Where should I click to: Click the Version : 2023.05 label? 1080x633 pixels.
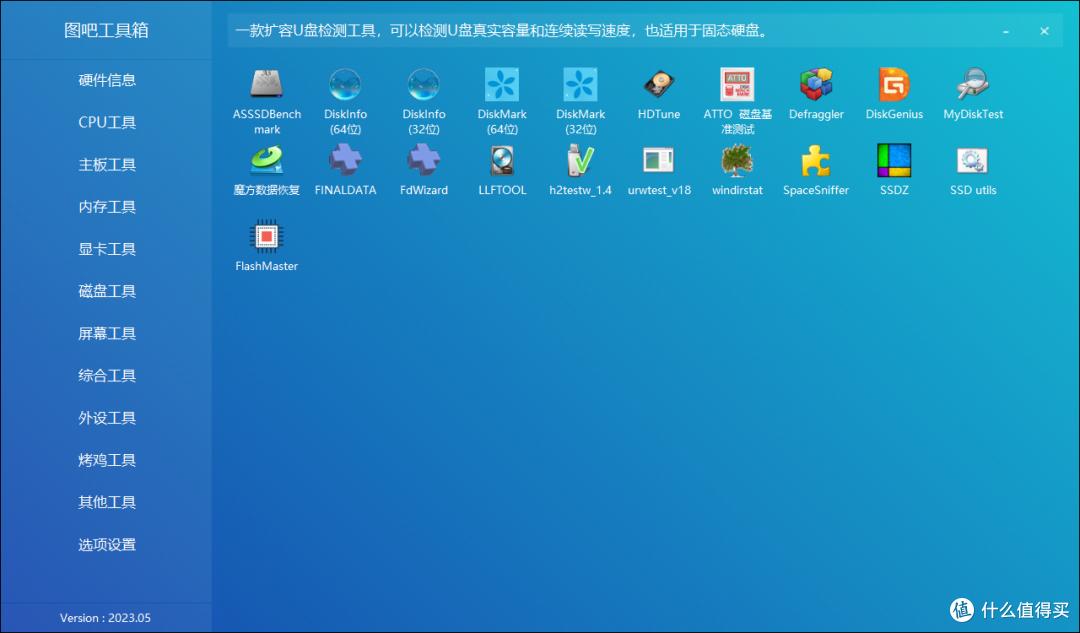click(x=105, y=618)
